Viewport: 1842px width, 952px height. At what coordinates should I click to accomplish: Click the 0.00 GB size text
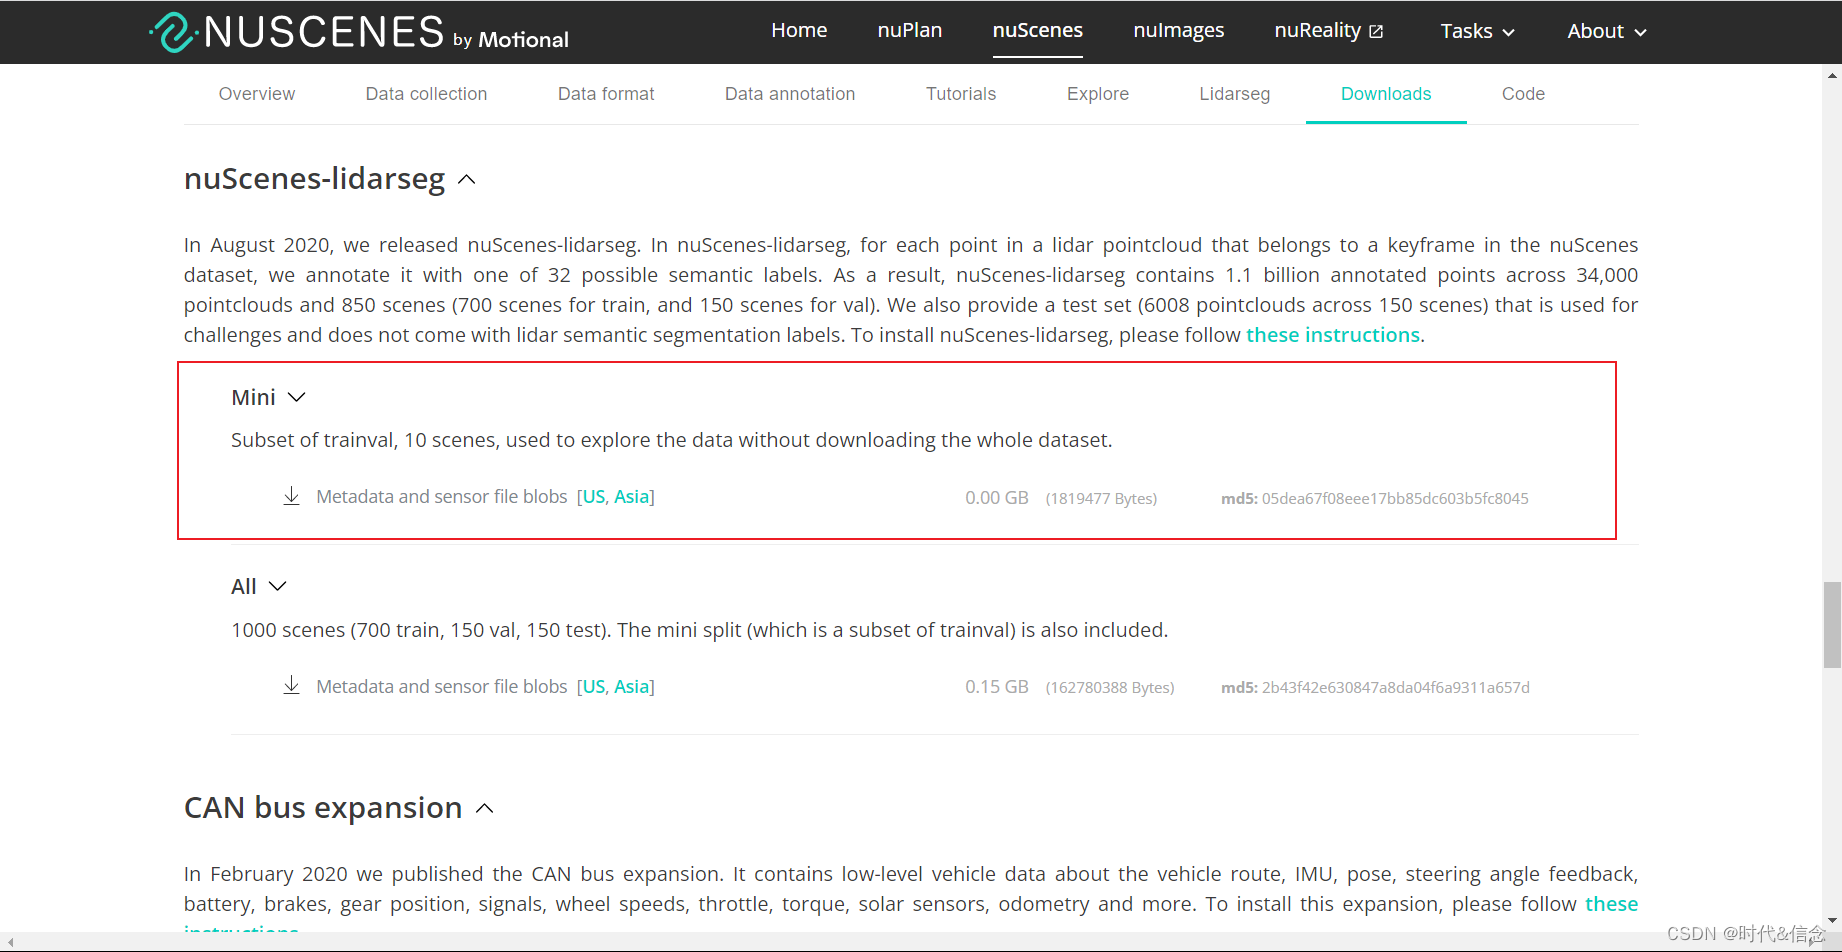(x=997, y=497)
